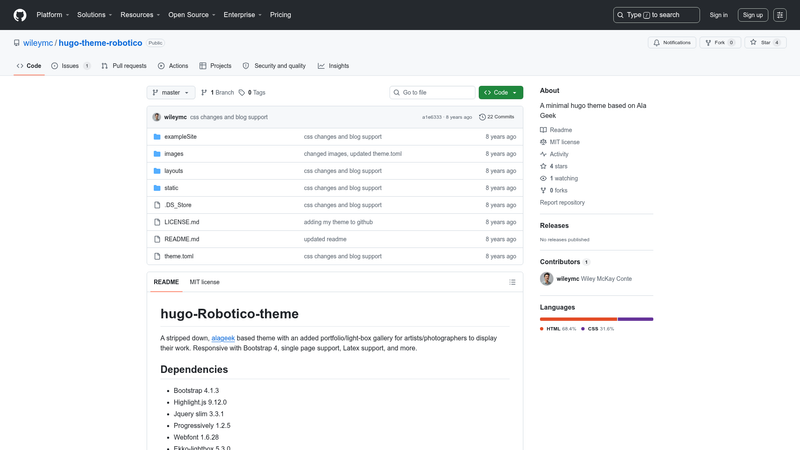Open the Copilot/app menu icon beside Sign up
This screenshot has width=800, height=450.
pyautogui.click(x=780, y=15)
